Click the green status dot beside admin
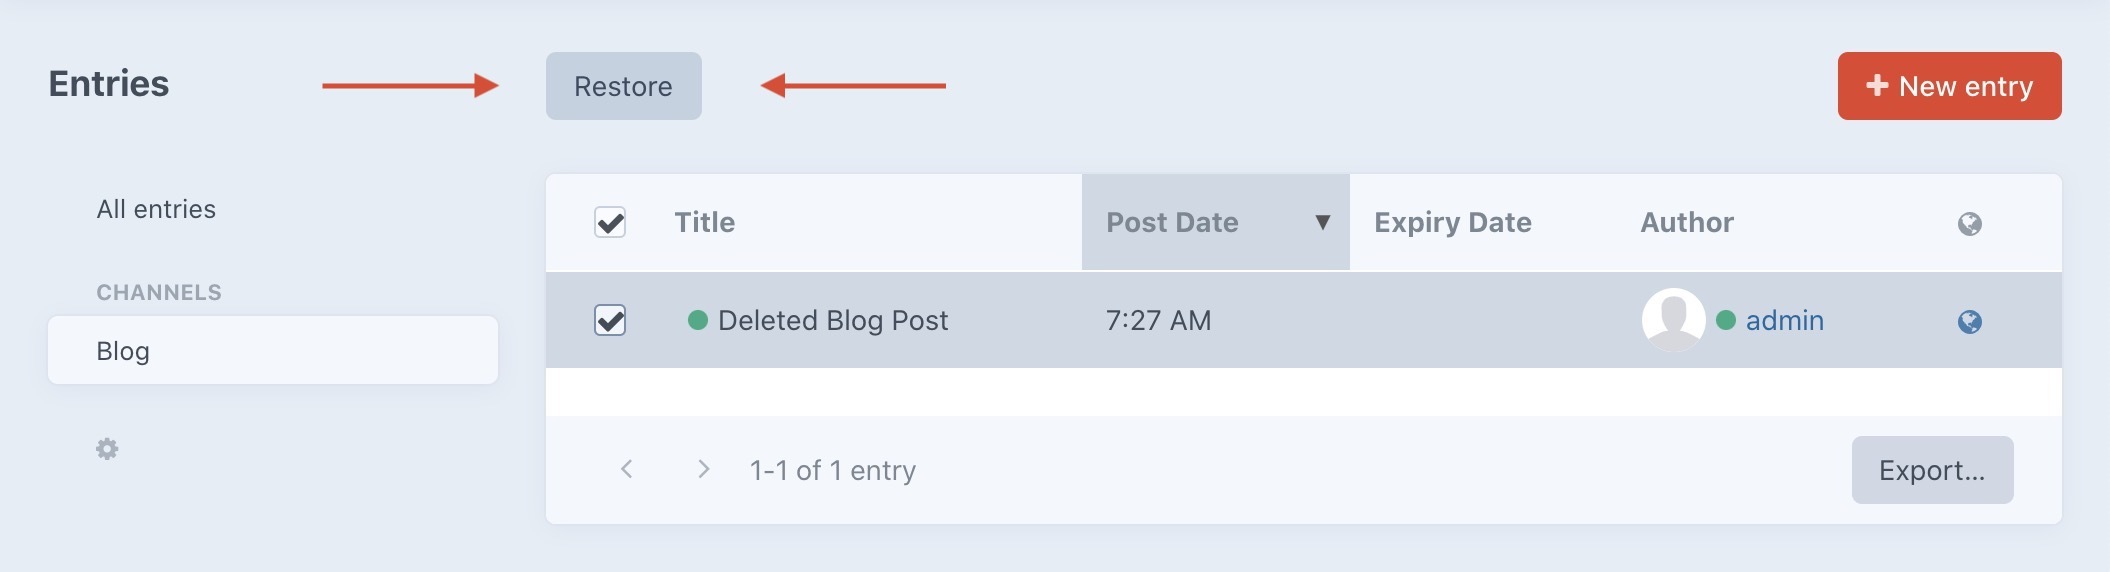This screenshot has width=2110, height=572. tap(1725, 320)
